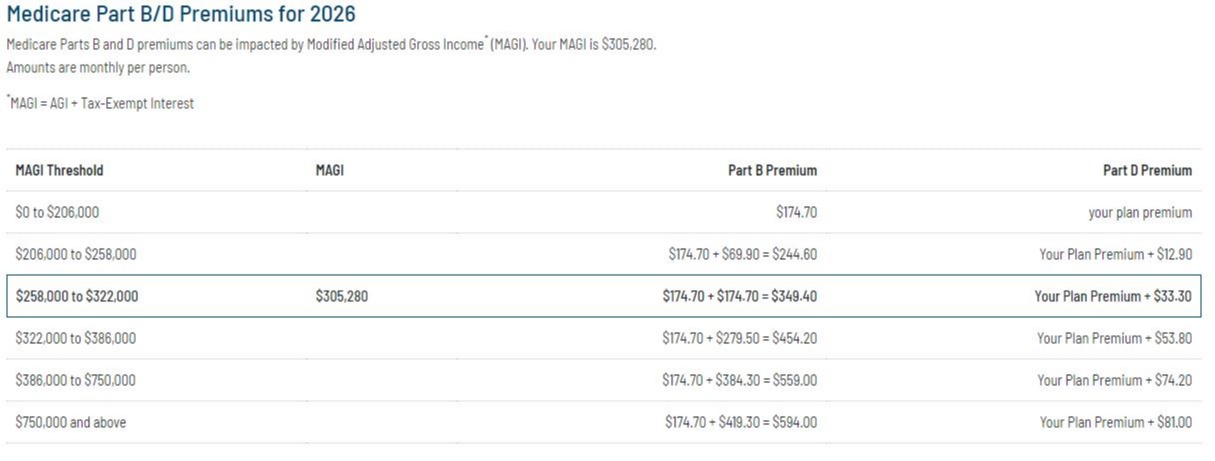Select the $206,000 to $258,000 threshold cell
Screen dimensions: 1215x461
(x=76, y=254)
